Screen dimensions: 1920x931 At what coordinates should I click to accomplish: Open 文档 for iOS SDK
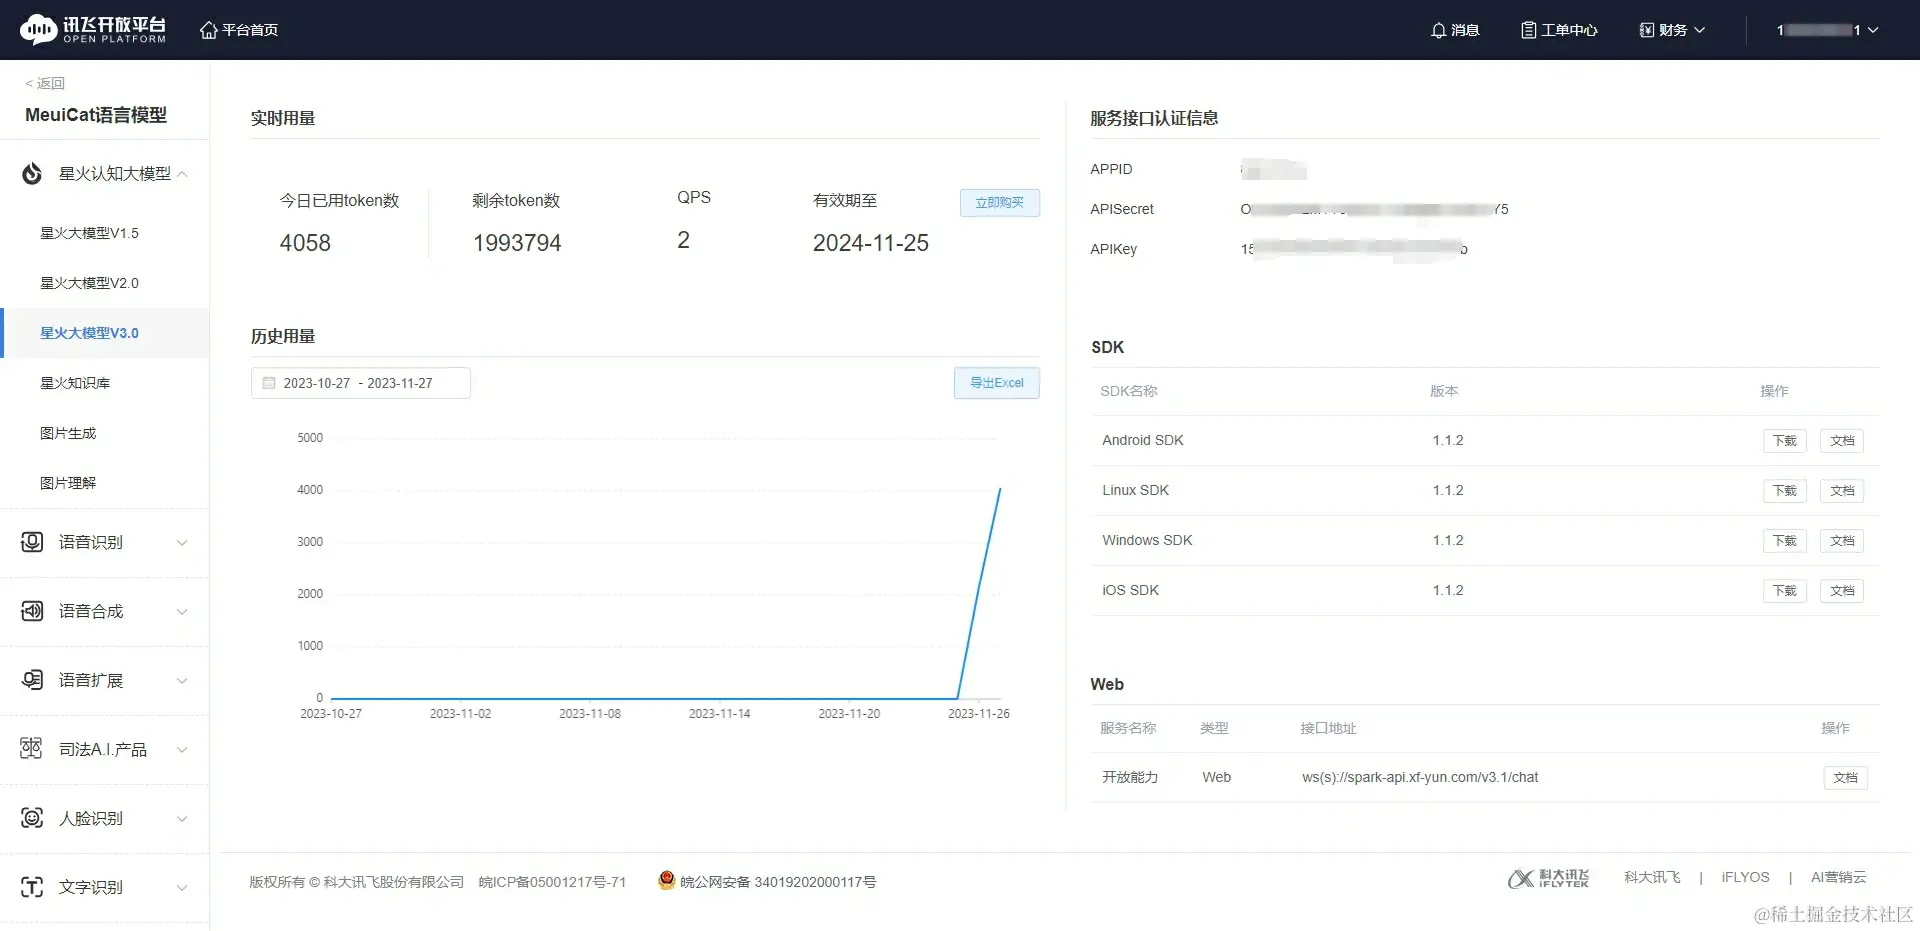click(1842, 591)
